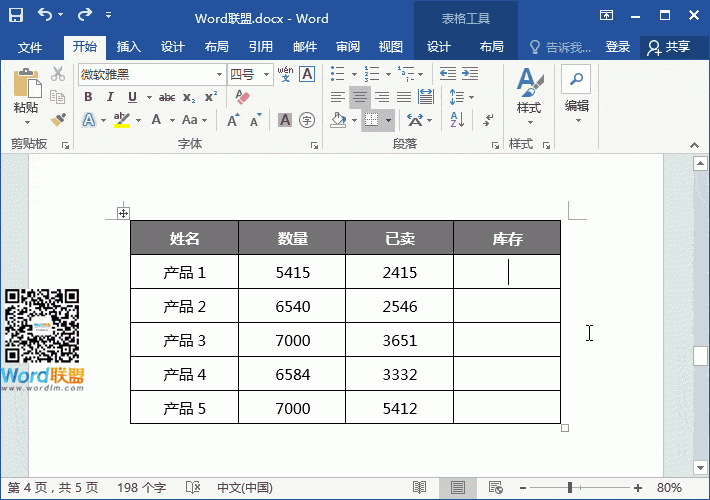
Task: Click the show paragraph marks icon
Action: (x=488, y=120)
